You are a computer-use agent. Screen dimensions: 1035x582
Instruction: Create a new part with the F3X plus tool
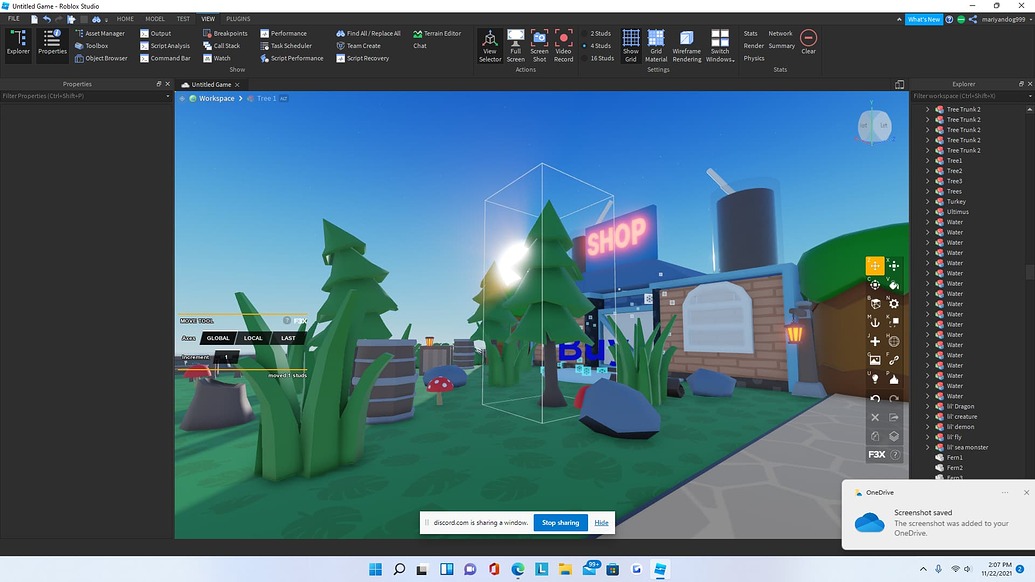click(x=874, y=341)
